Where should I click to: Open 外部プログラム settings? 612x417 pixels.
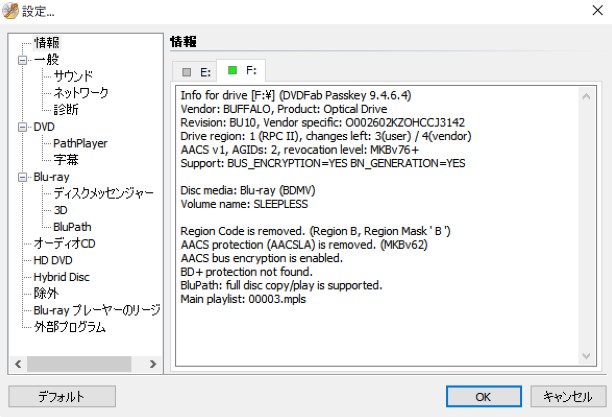(x=69, y=326)
